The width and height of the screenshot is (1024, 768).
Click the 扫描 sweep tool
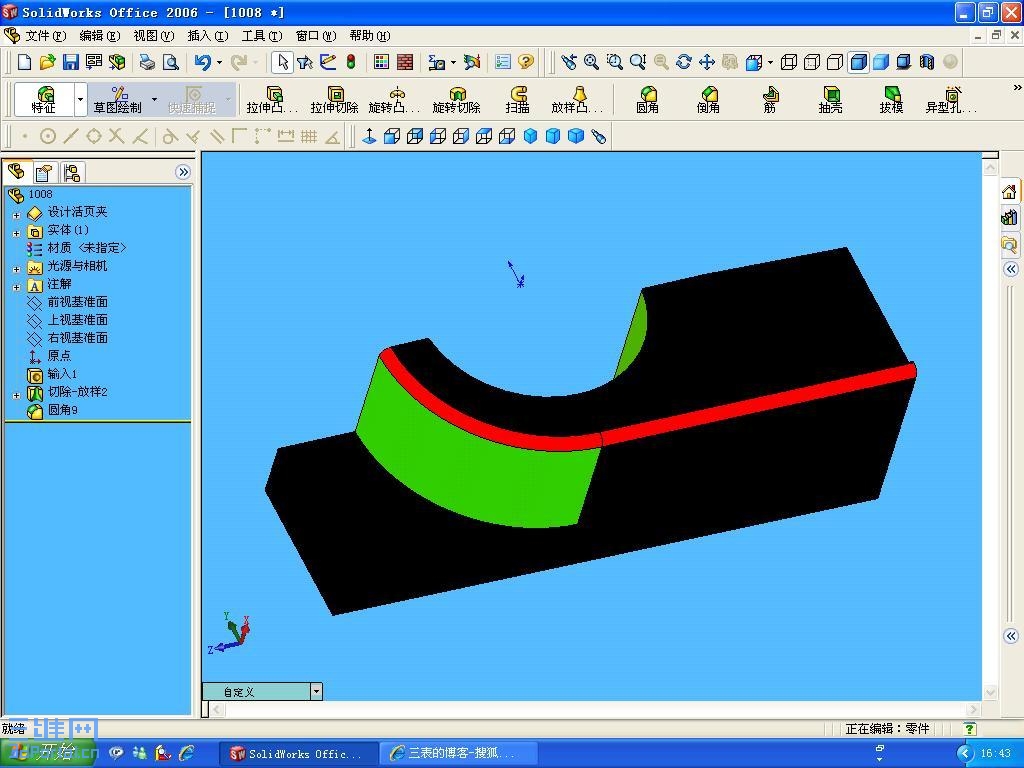(x=517, y=100)
